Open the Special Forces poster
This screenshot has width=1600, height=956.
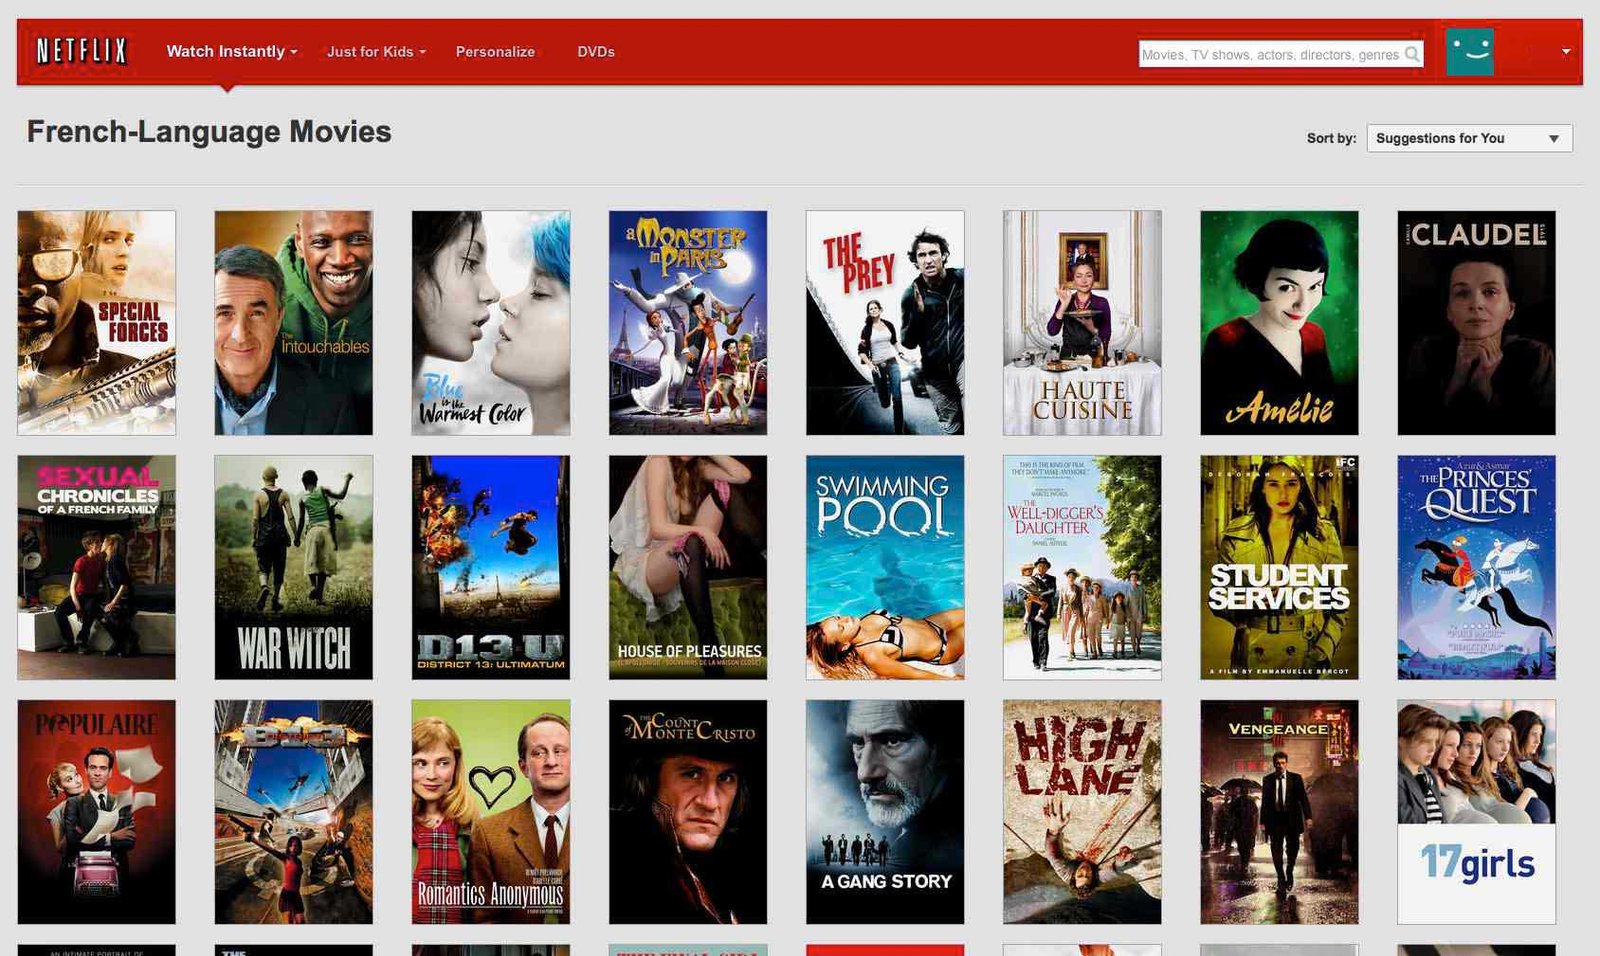coord(96,323)
